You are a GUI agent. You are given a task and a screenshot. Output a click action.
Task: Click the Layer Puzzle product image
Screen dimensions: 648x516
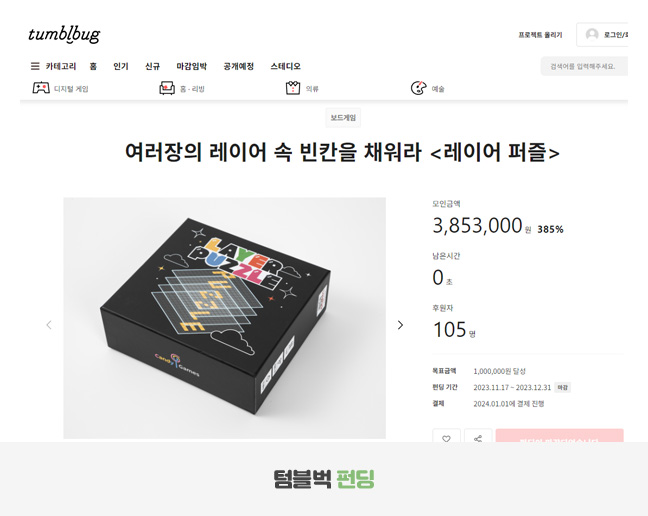(x=224, y=318)
